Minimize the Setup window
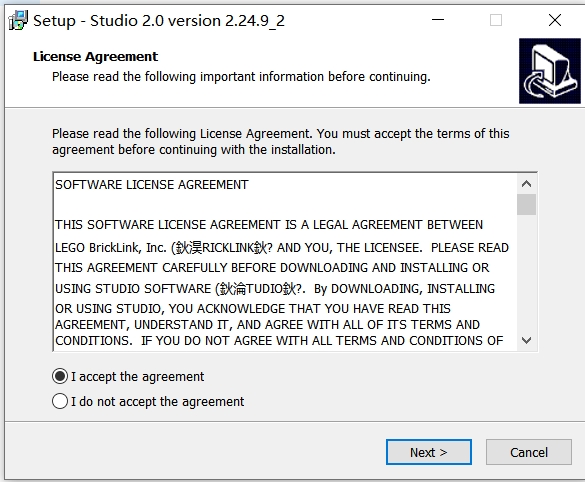 point(438,20)
